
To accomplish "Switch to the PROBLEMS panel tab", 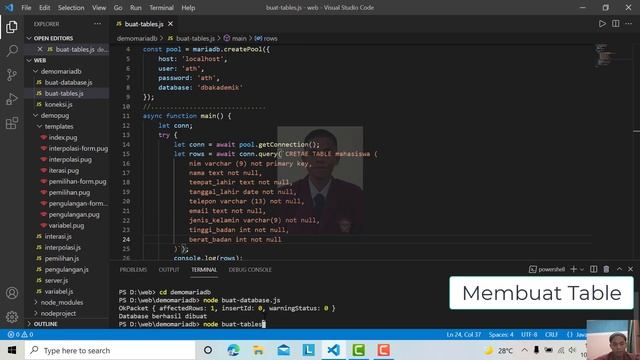I will click(x=133, y=270).
